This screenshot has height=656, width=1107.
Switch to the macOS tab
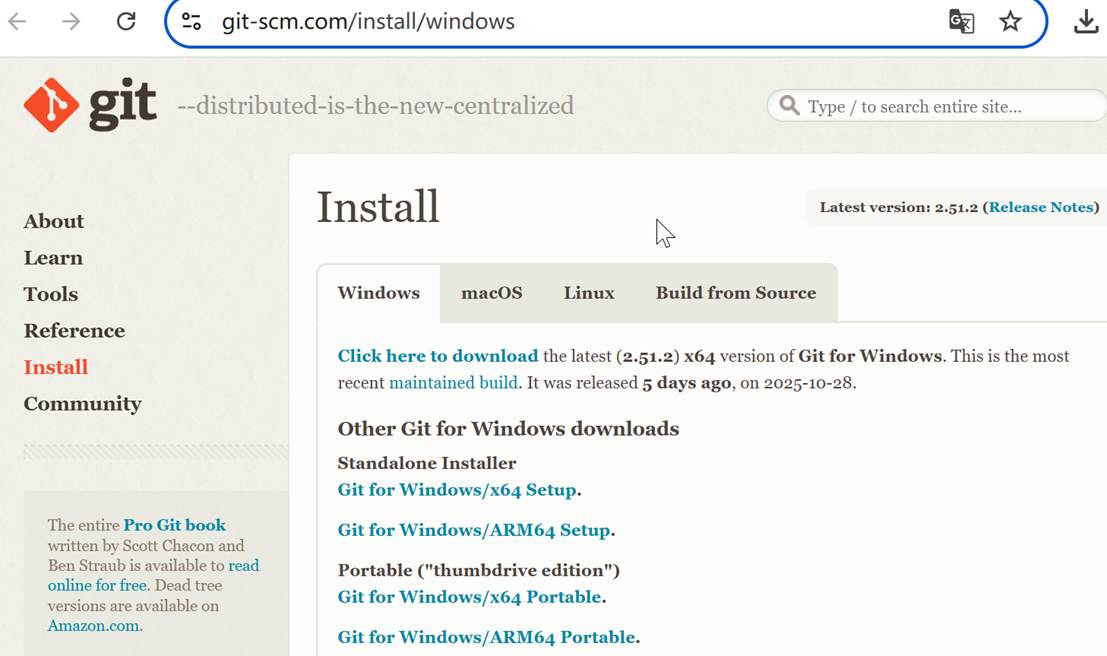(492, 293)
